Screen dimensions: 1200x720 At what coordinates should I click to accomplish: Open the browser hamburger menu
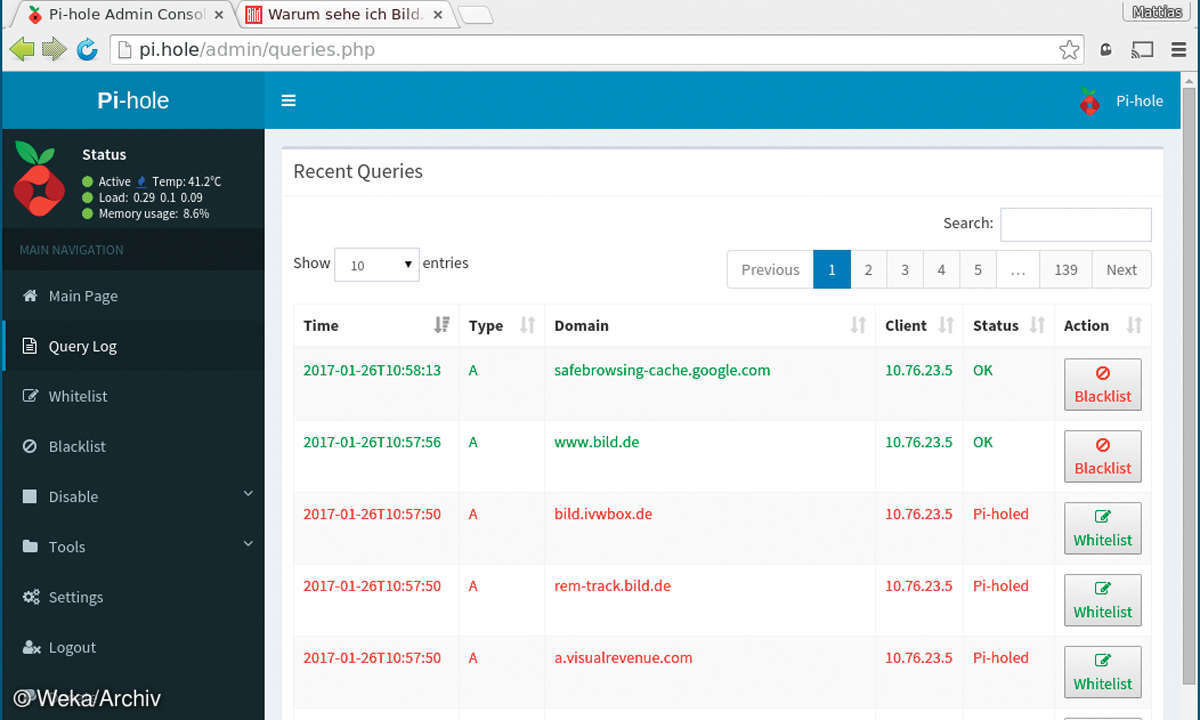(x=1179, y=49)
